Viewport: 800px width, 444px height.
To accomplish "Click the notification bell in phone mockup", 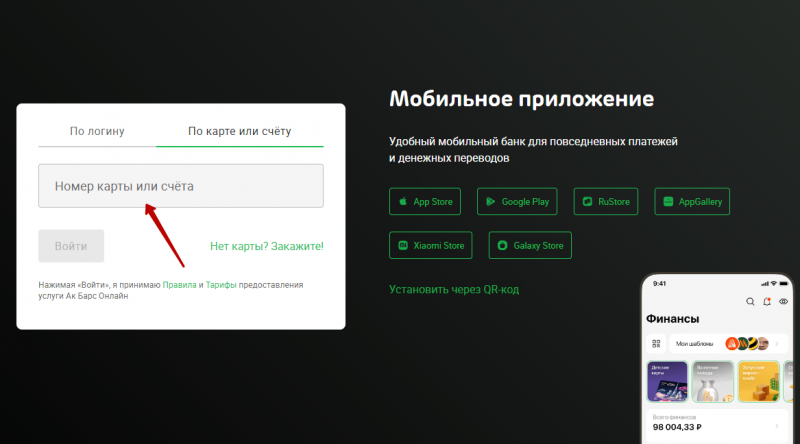I will [x=767, y=301].
